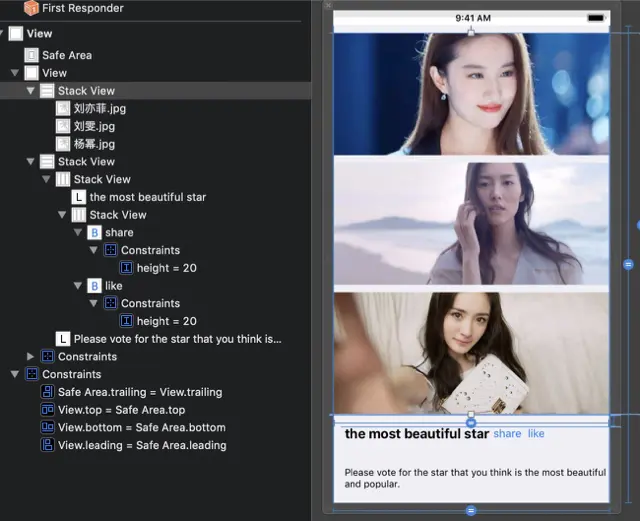Click the image icon next to 杨幂.jpg

point(63,144)
